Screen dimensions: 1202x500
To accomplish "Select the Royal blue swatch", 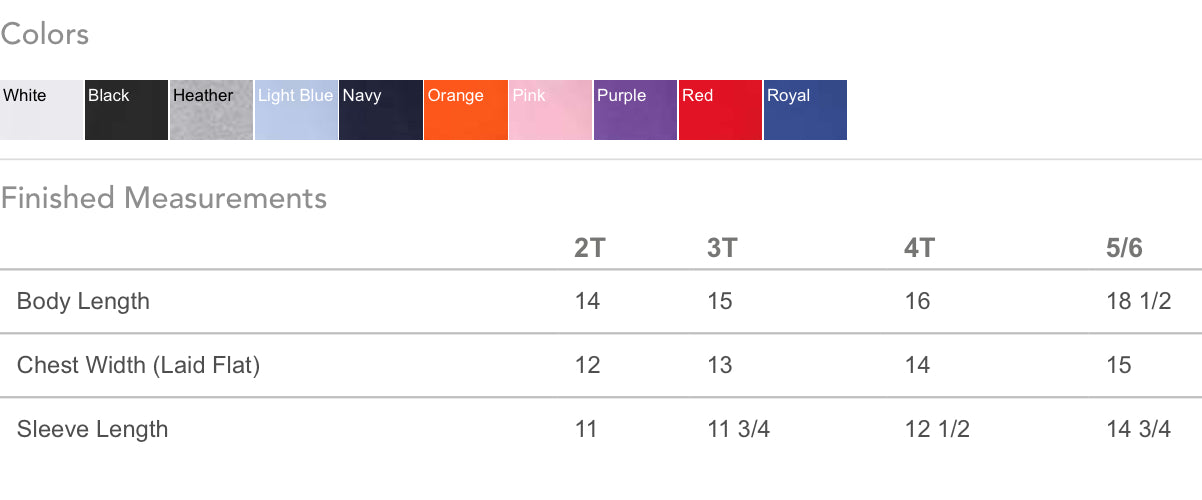I will (805, 110).
